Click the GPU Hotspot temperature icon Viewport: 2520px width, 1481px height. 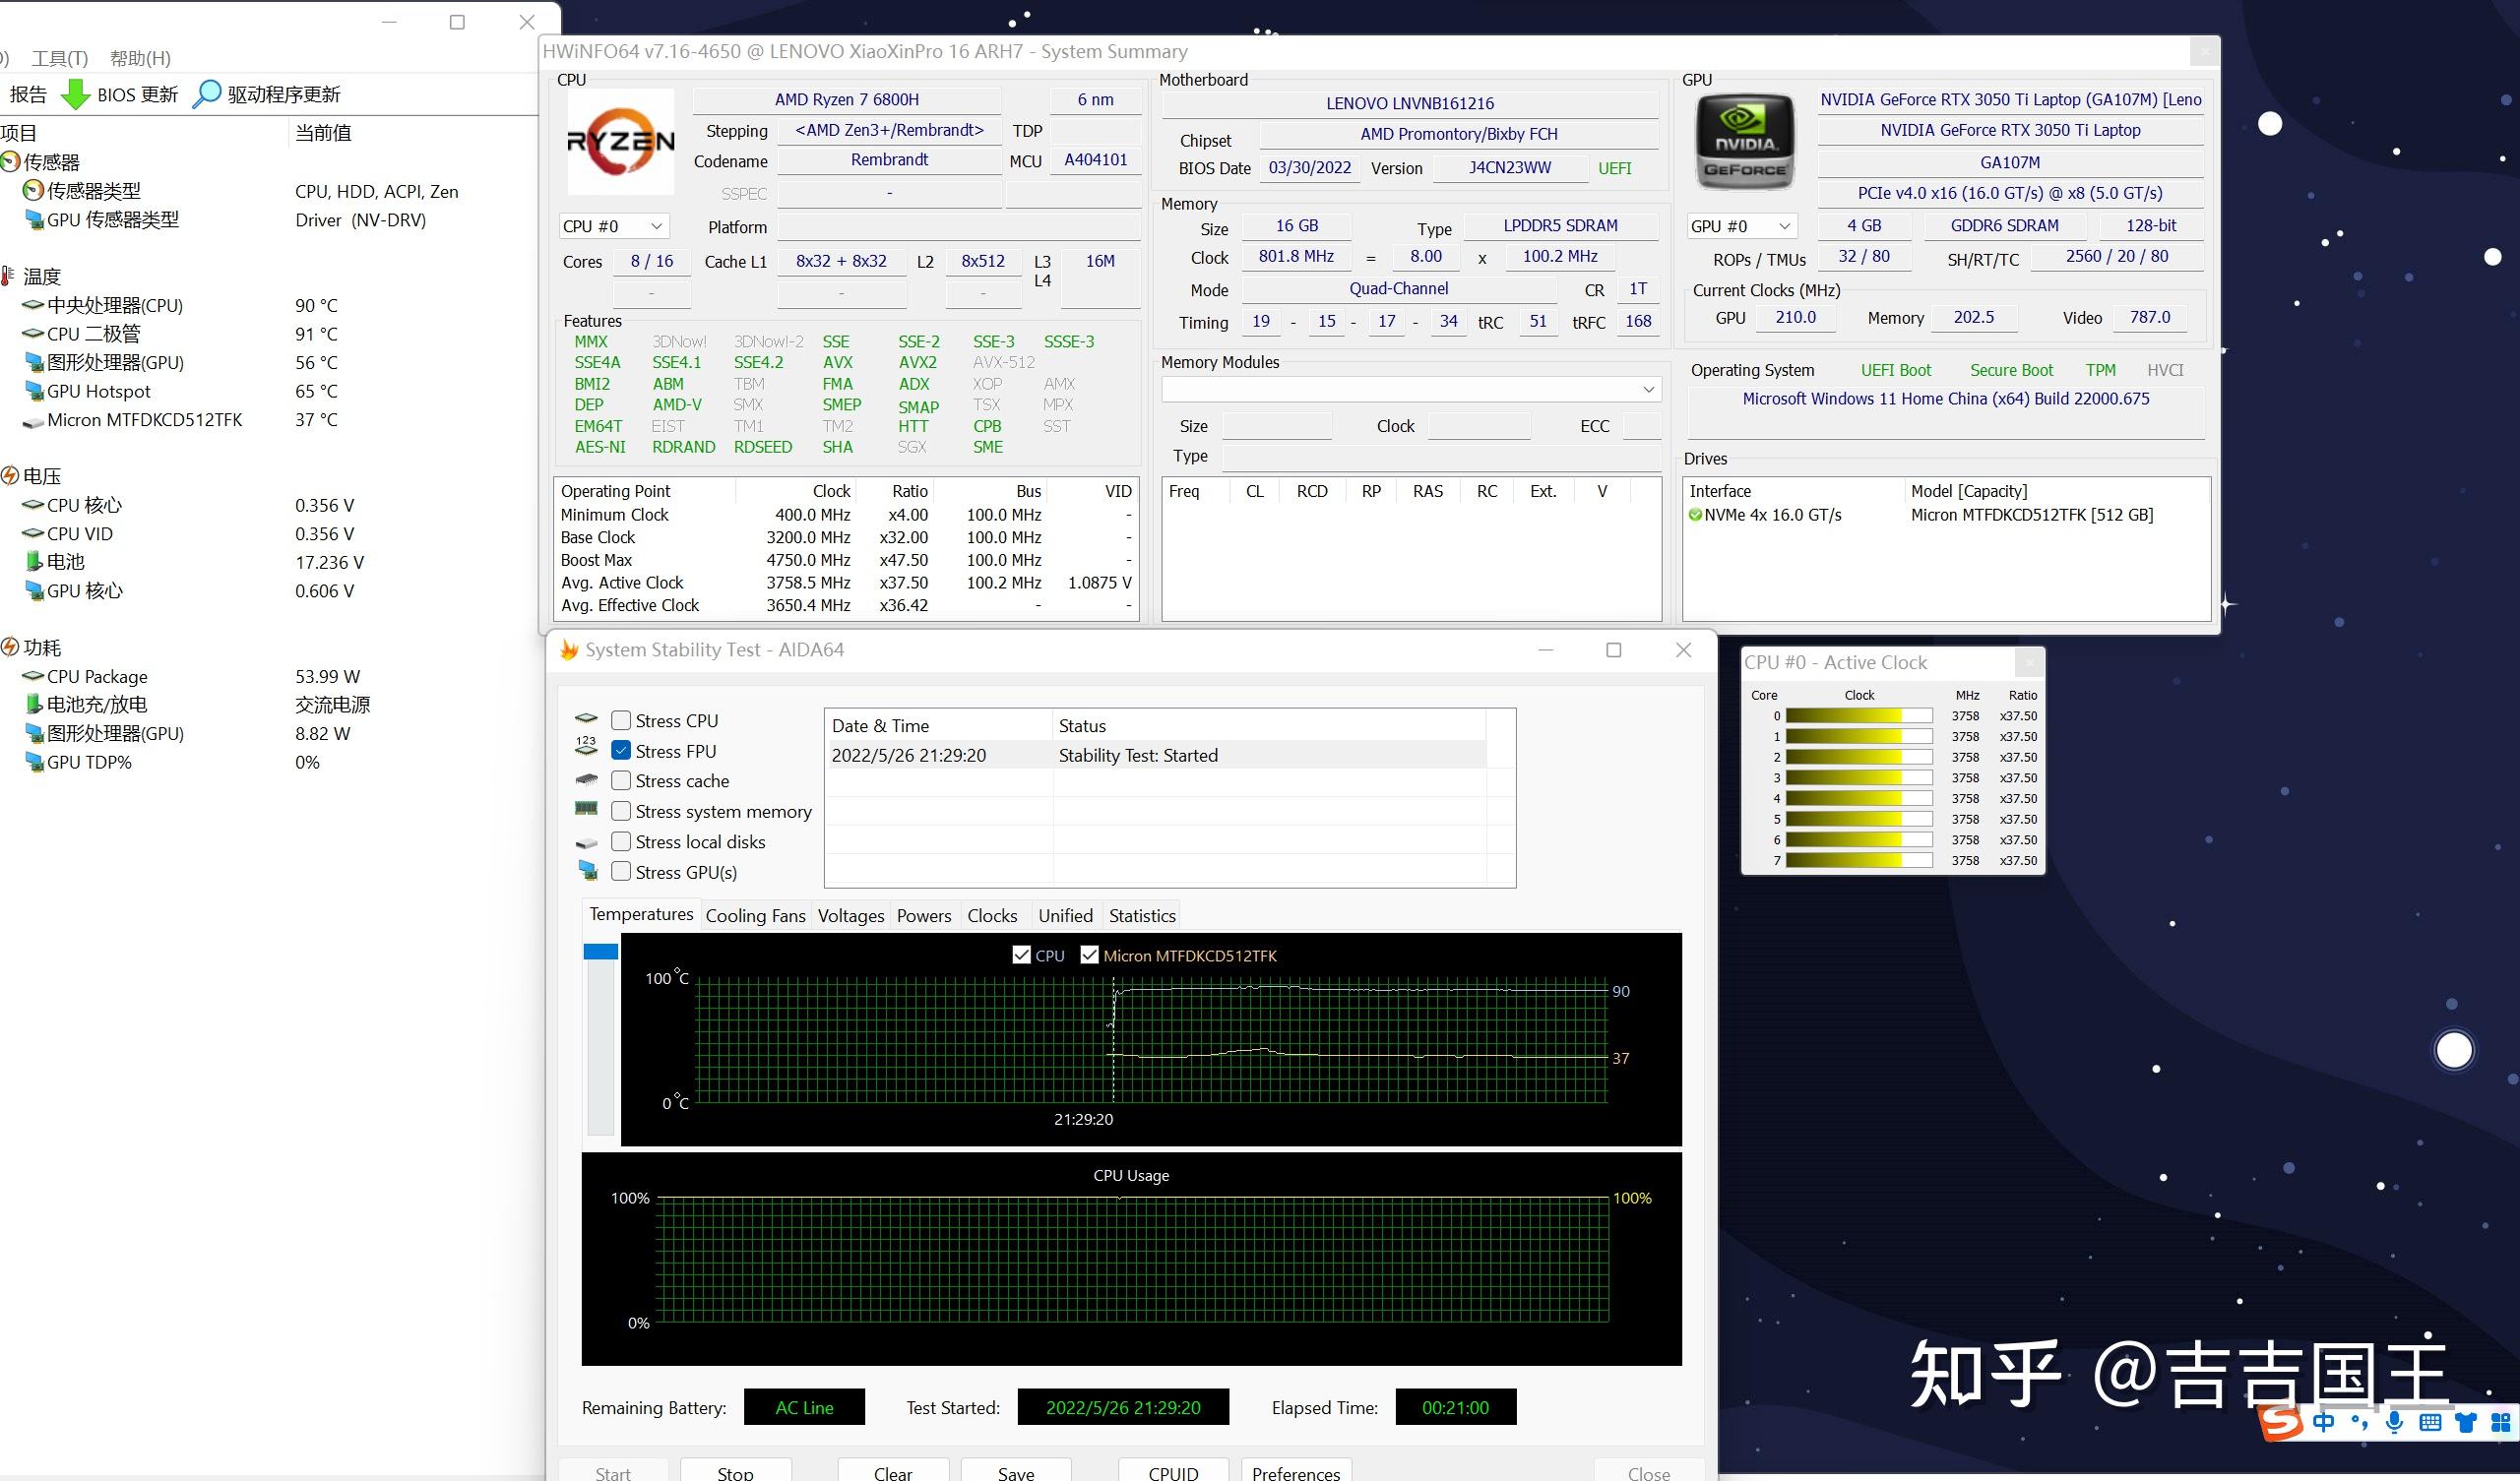click(33, 391)
